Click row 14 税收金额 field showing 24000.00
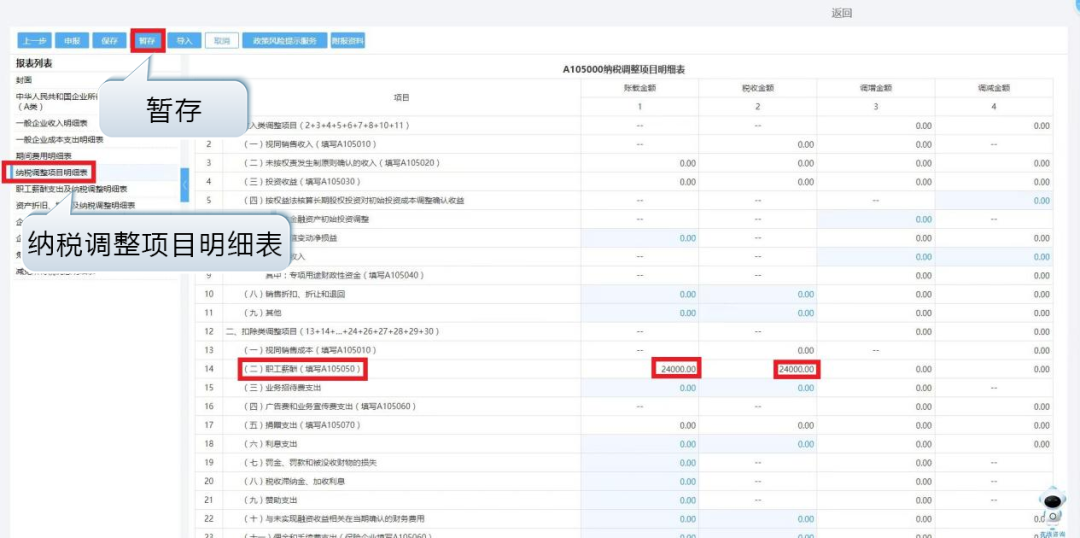The height and width of the screenshot is (538, 1080). (x=796, y=369)
